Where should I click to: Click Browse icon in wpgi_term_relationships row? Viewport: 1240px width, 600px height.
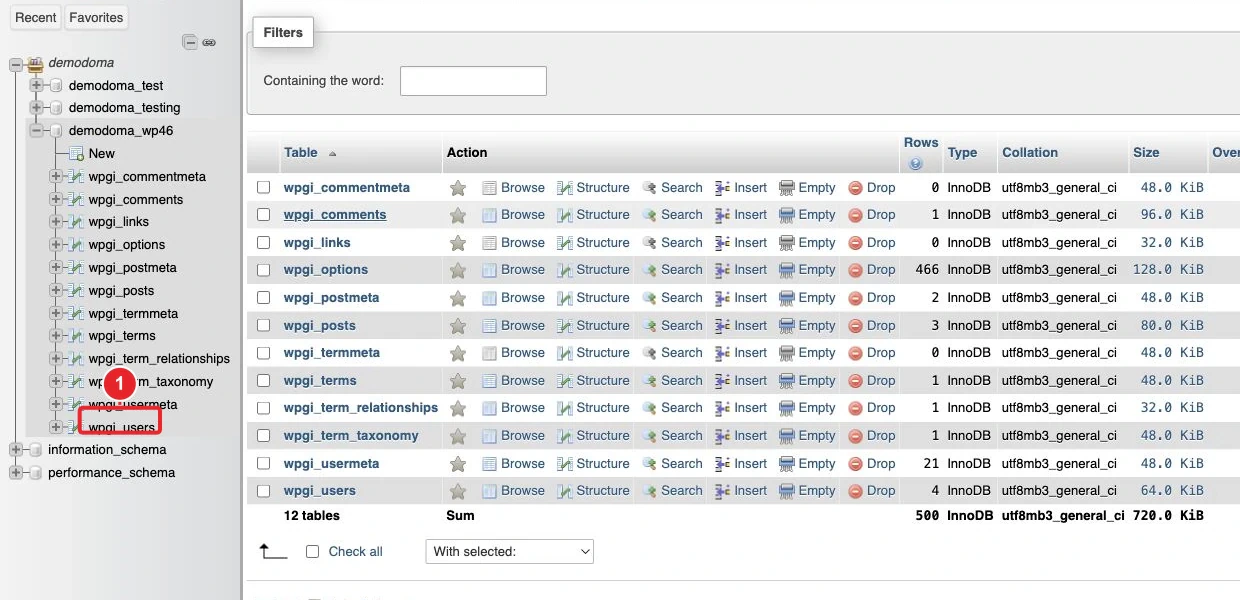point(490,408)
